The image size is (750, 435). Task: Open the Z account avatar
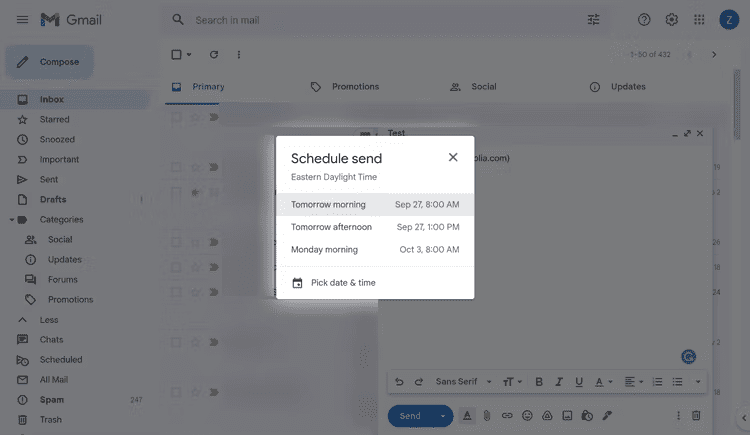tap(729, 20)
